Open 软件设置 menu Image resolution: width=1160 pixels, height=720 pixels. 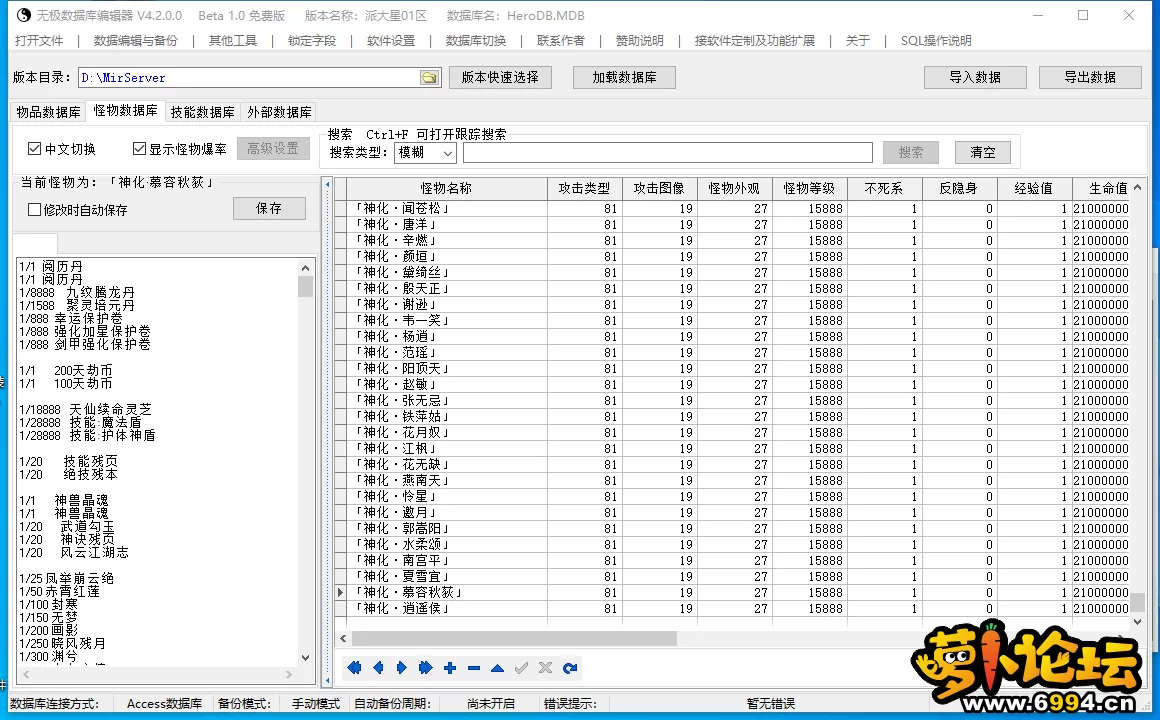pyautogui.click(x=391, y=41)
